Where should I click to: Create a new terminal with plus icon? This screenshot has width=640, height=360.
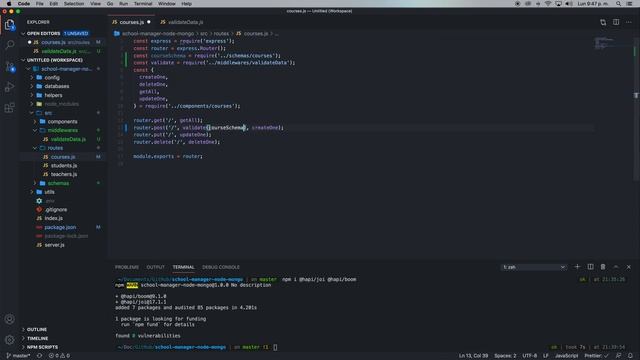tap(577, 267)
